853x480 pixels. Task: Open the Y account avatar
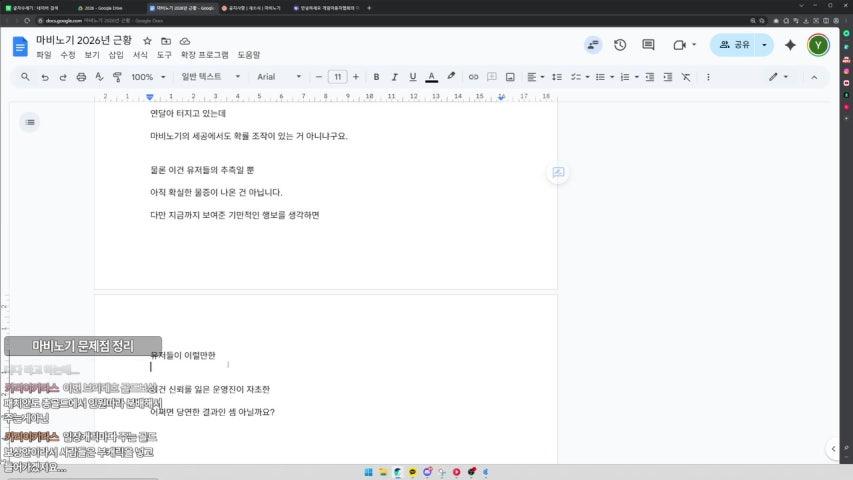pyautogui.click(x=818, y=45)
